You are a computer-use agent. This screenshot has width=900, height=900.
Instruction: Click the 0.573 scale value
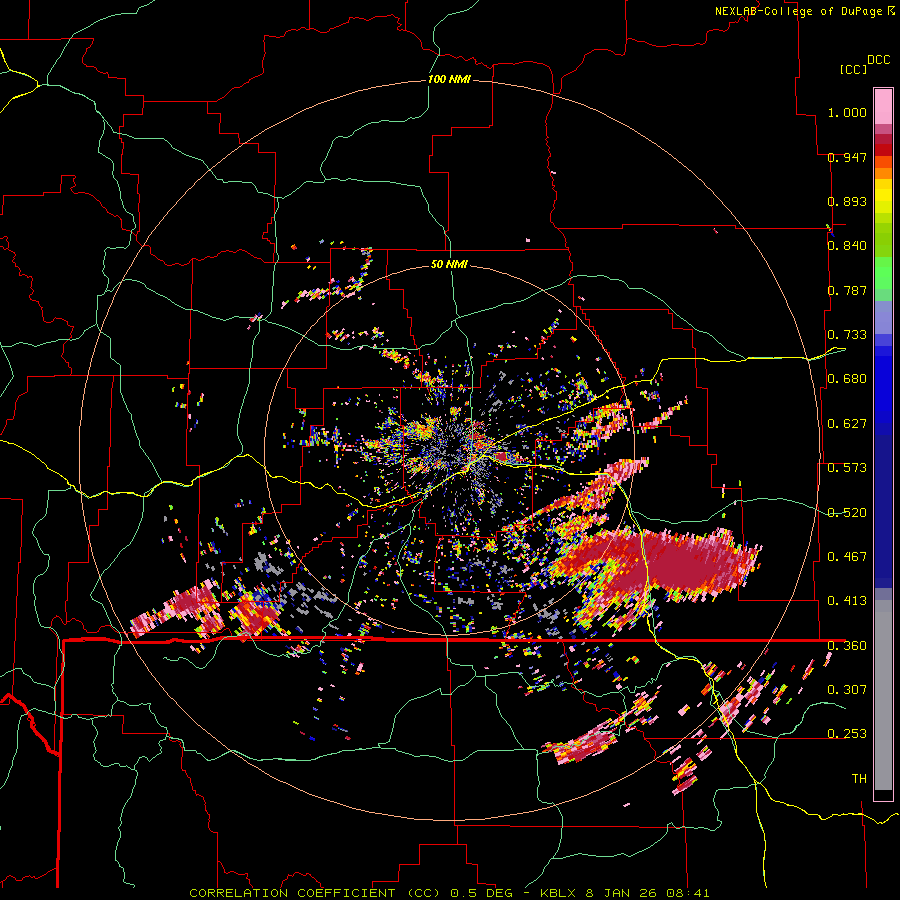coord(847,468)
